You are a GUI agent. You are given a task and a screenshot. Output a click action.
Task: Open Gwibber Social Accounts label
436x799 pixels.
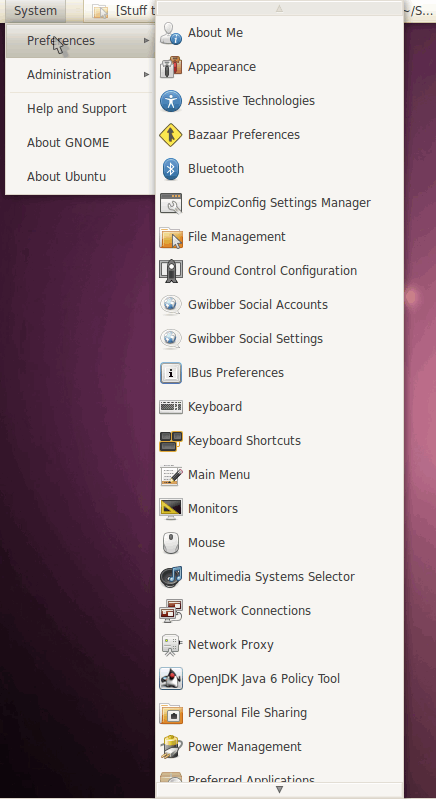pos(258,305)
